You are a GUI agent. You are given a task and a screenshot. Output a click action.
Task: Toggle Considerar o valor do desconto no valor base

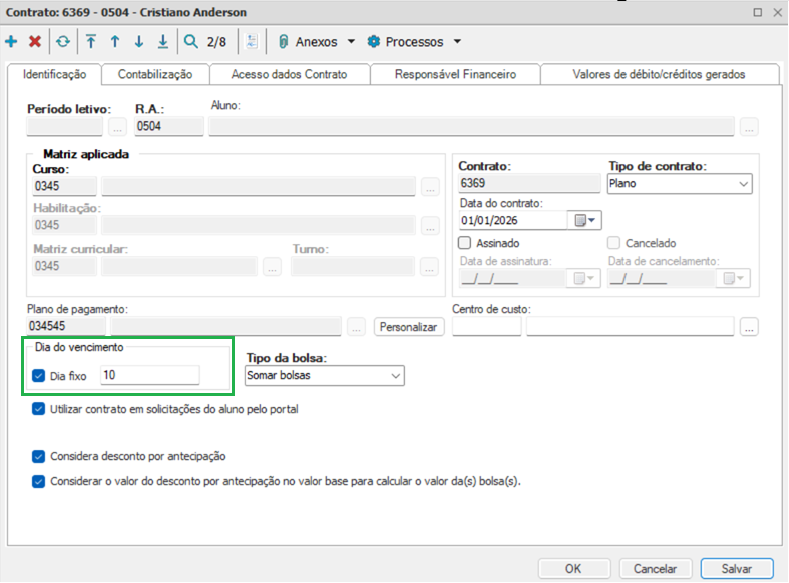click(x=38, y=481)
